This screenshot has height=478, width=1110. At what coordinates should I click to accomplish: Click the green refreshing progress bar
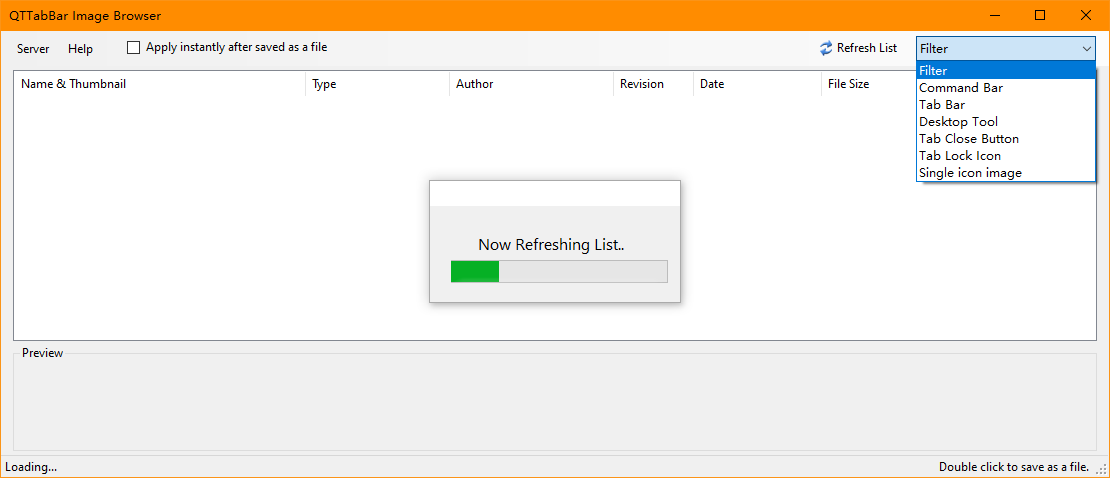tap(559, 272)
